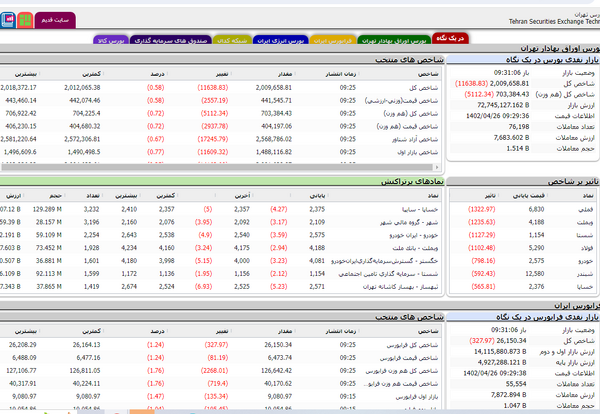Click the right arrow of index table scrollbar
Image resolution: width=600 pixels, height=414 pixels.
(437, 167)
